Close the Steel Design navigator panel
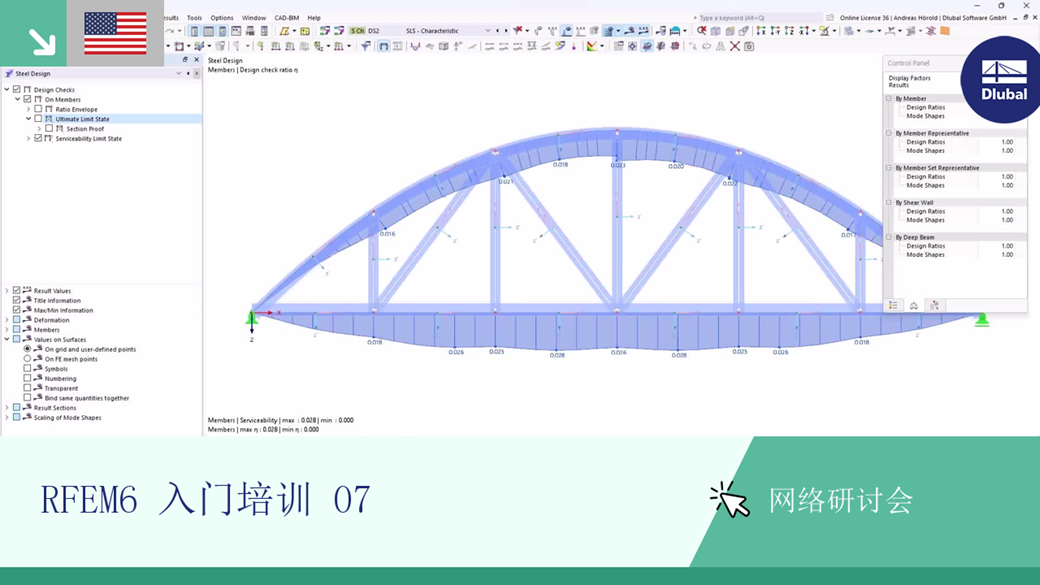This screenshot has height=585, width=1040. pyautogui.click(x=196, y=60)
